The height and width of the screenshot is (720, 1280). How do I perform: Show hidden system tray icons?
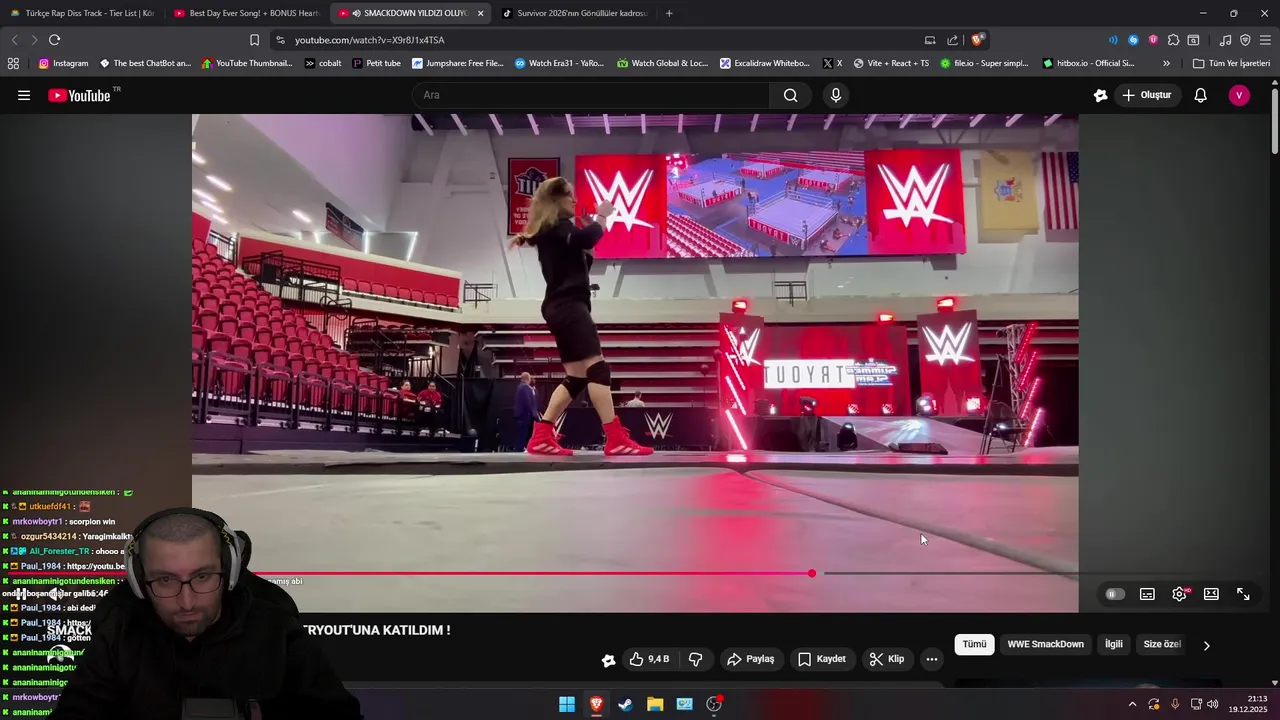(1132, 704)
